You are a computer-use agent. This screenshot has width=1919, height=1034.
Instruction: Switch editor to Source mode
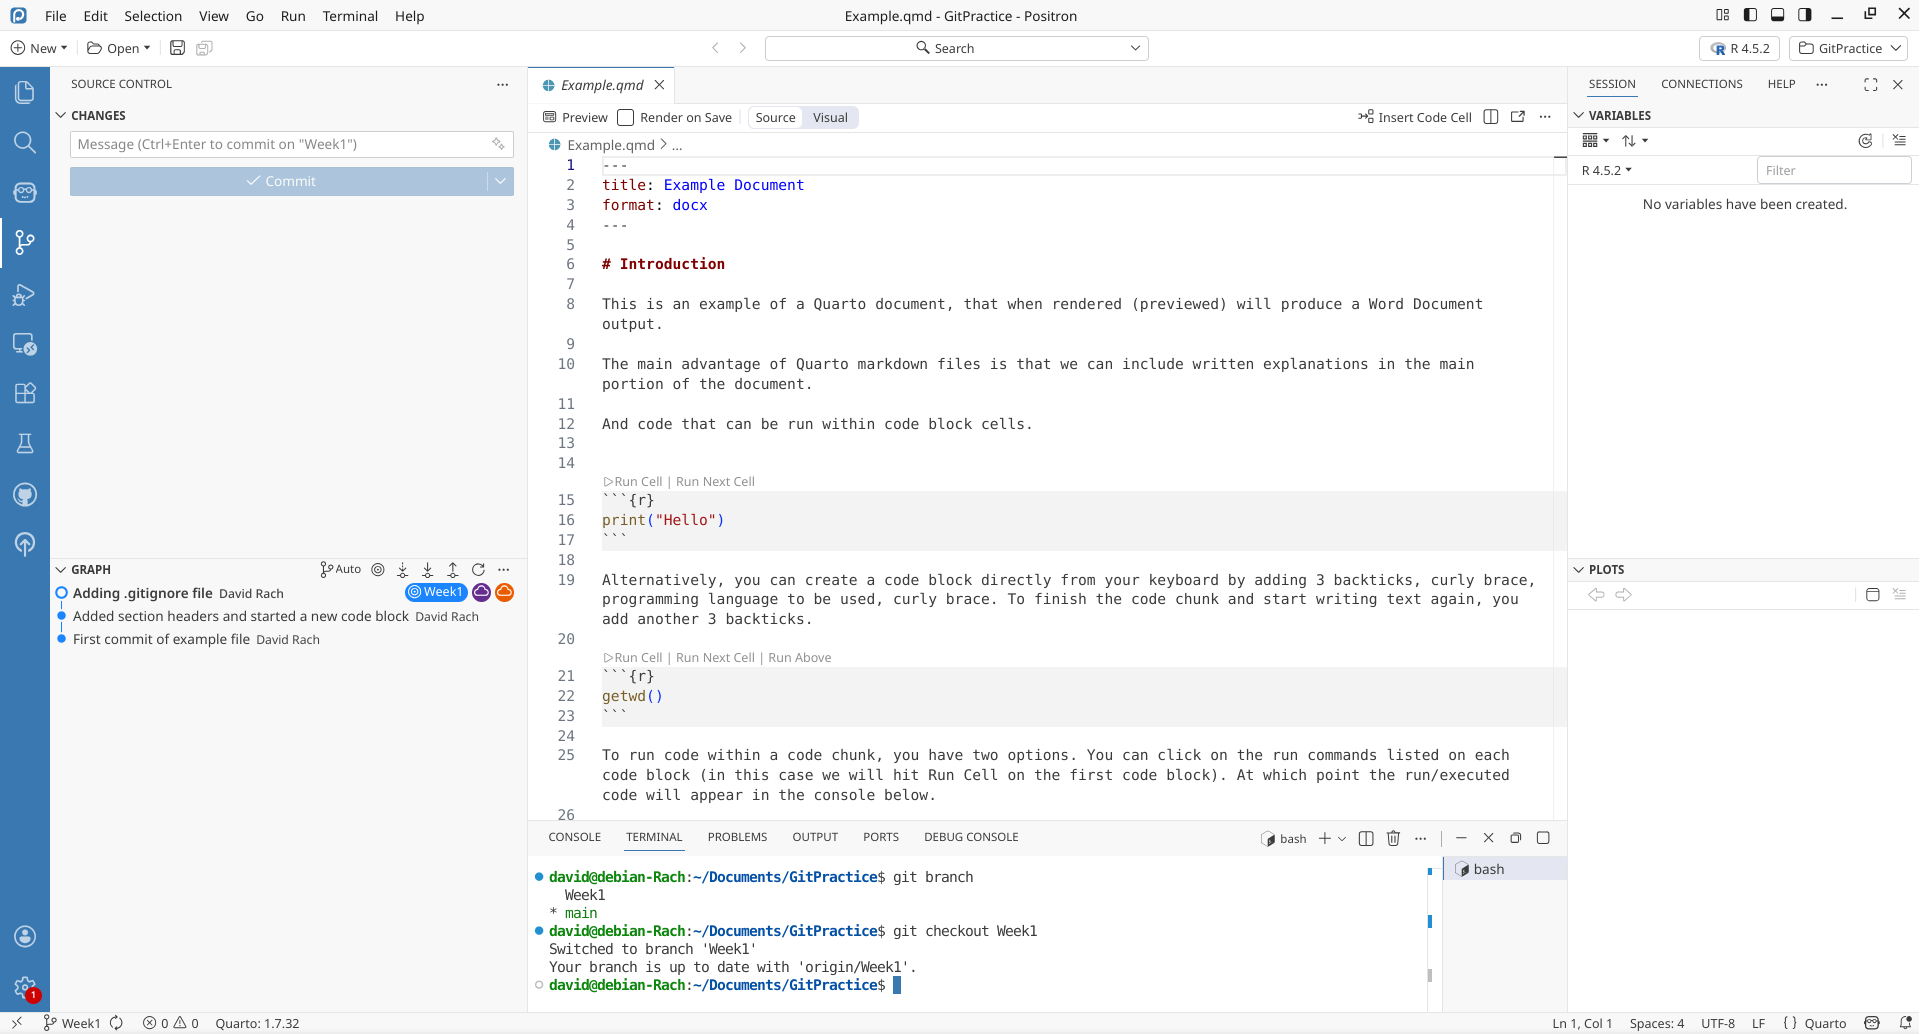pos(775,118)
